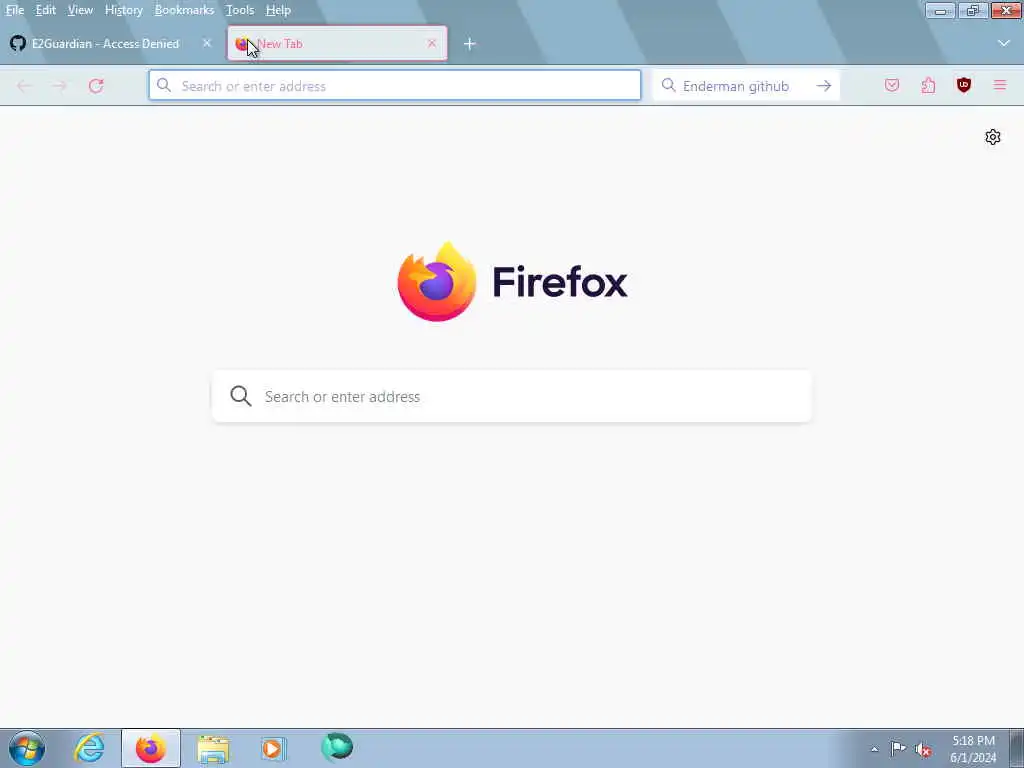Click the muted volume tray icon
The height and width of the screenshot is (768, 1024).
point(923,750)
